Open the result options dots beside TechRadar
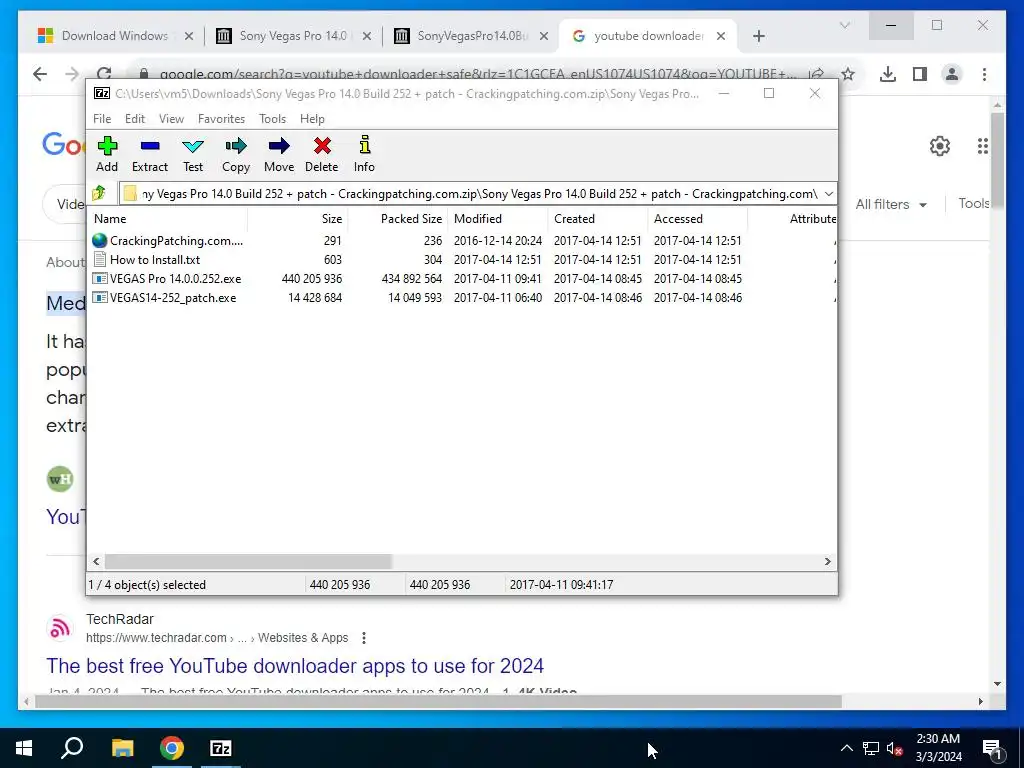1024x768 pixels. pyautogui.click(x=364, y=637)
